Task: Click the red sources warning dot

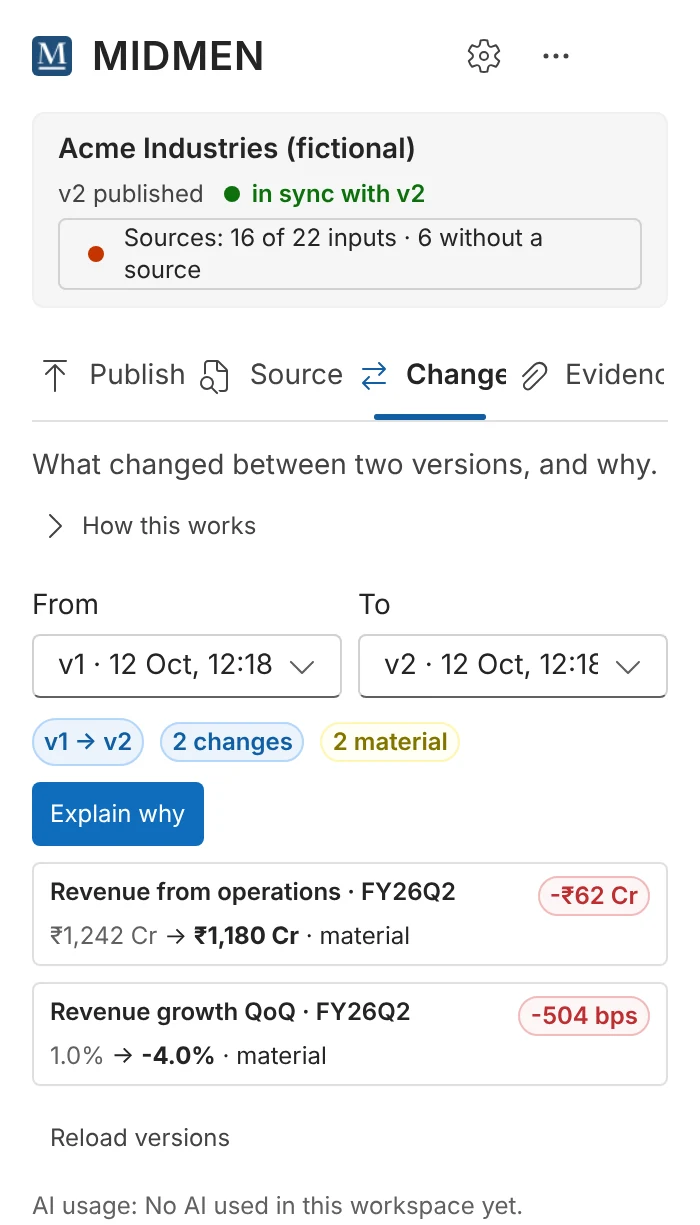Action: click(96, 254)
